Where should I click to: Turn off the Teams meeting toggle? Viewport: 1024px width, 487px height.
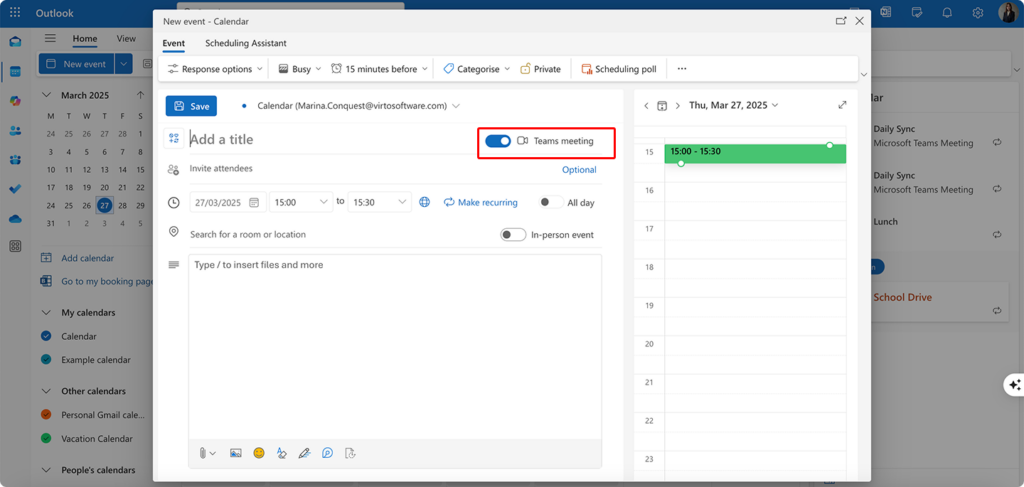[498, 141]
